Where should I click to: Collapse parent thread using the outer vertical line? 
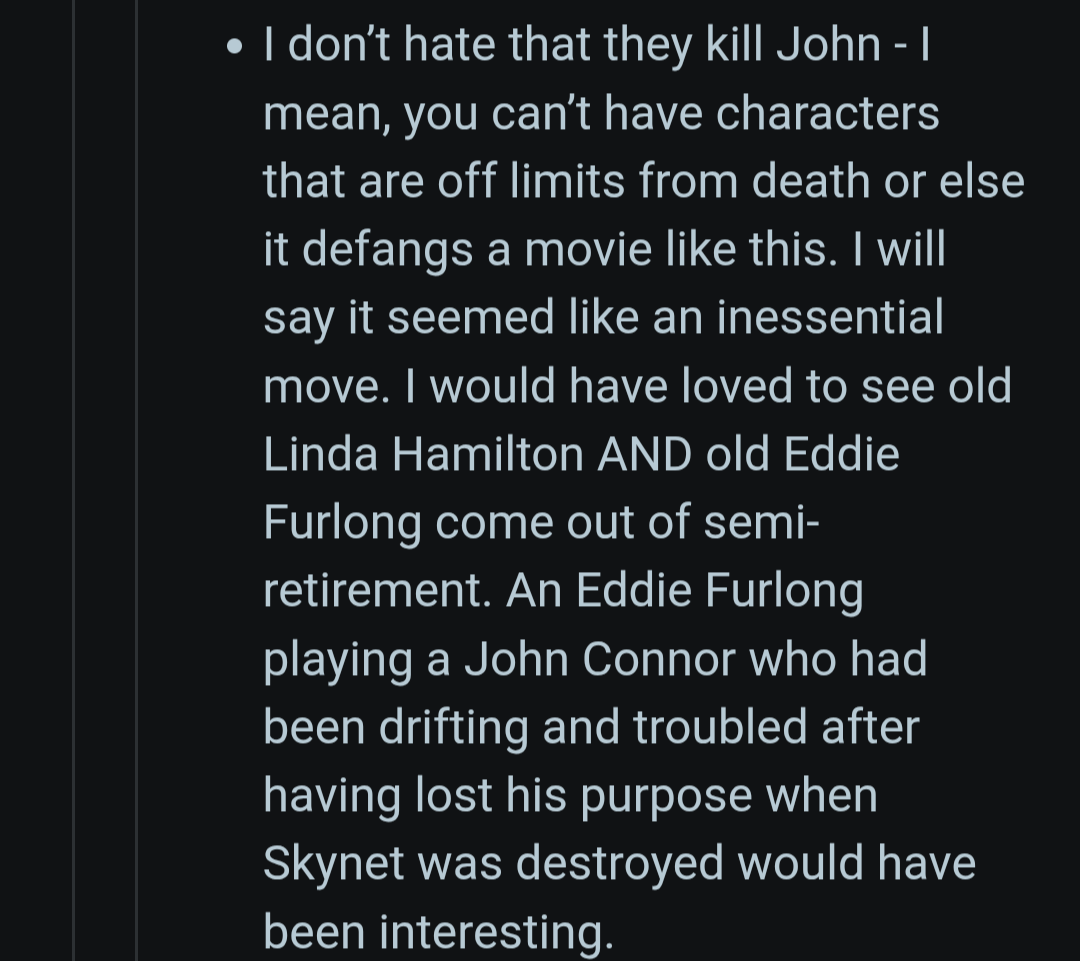74,480
